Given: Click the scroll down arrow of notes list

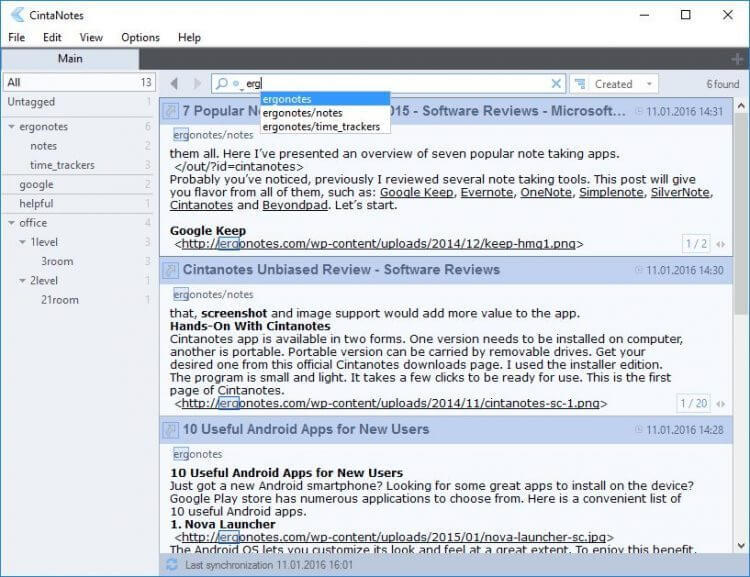Looking at the screenshot, I should pos(741,545).
